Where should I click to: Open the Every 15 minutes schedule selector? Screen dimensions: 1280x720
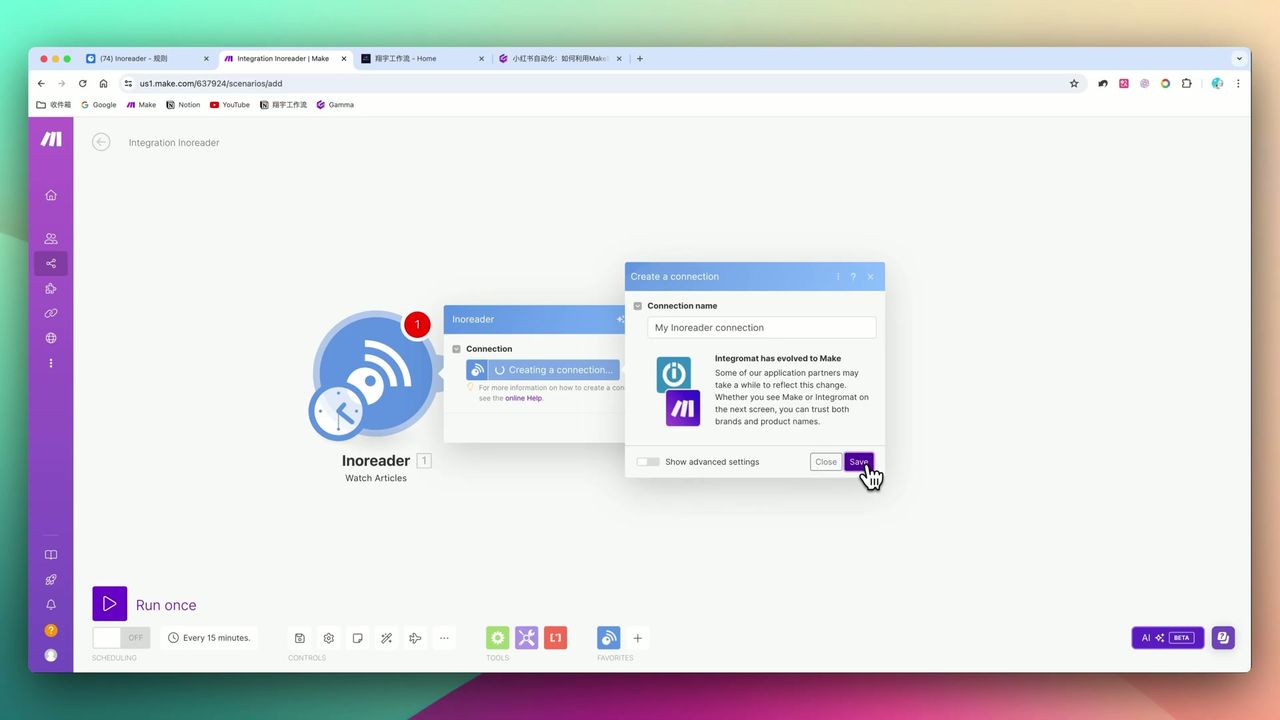(209, 637)
